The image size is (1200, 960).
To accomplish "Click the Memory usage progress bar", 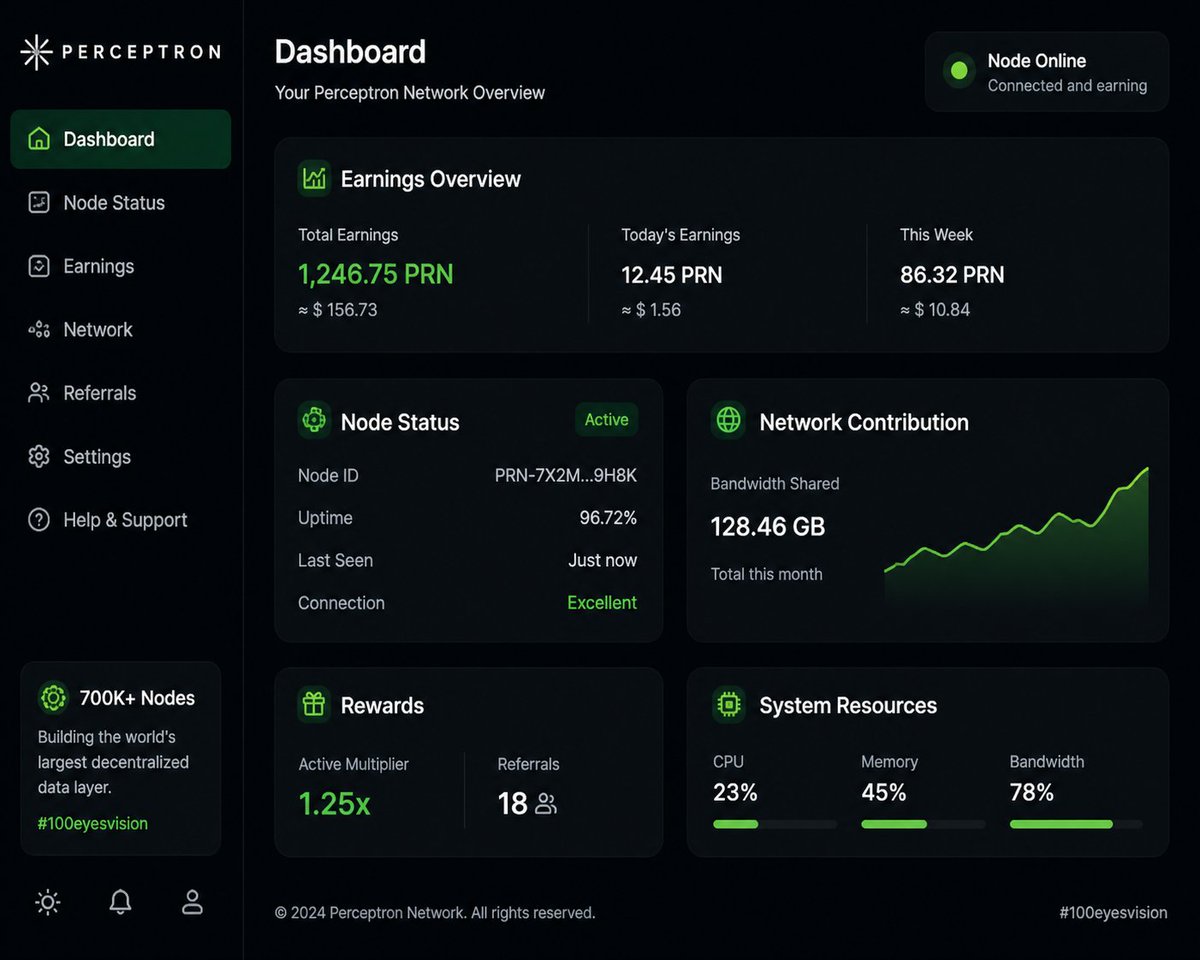I will click(923, 824).
